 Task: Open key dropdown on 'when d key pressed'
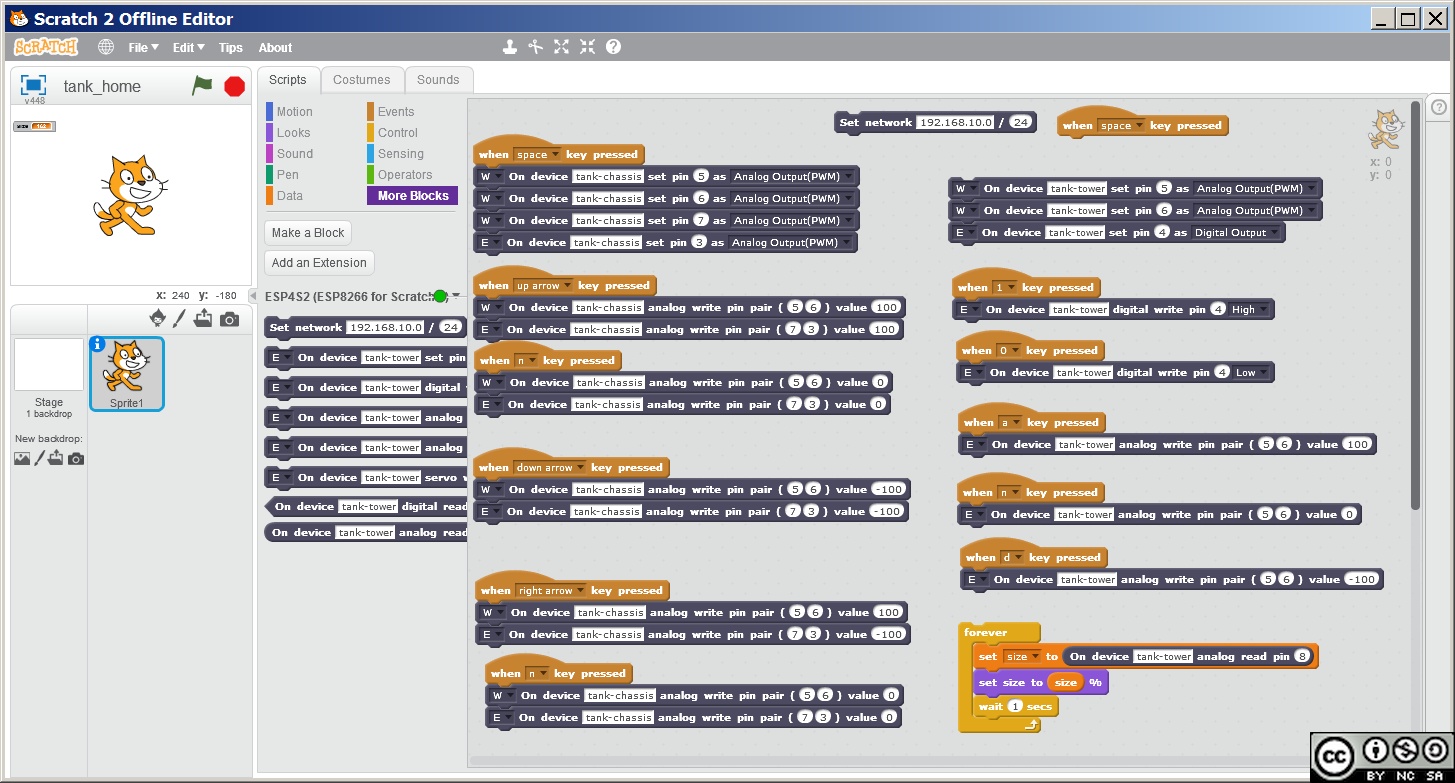pos(1018,558)
